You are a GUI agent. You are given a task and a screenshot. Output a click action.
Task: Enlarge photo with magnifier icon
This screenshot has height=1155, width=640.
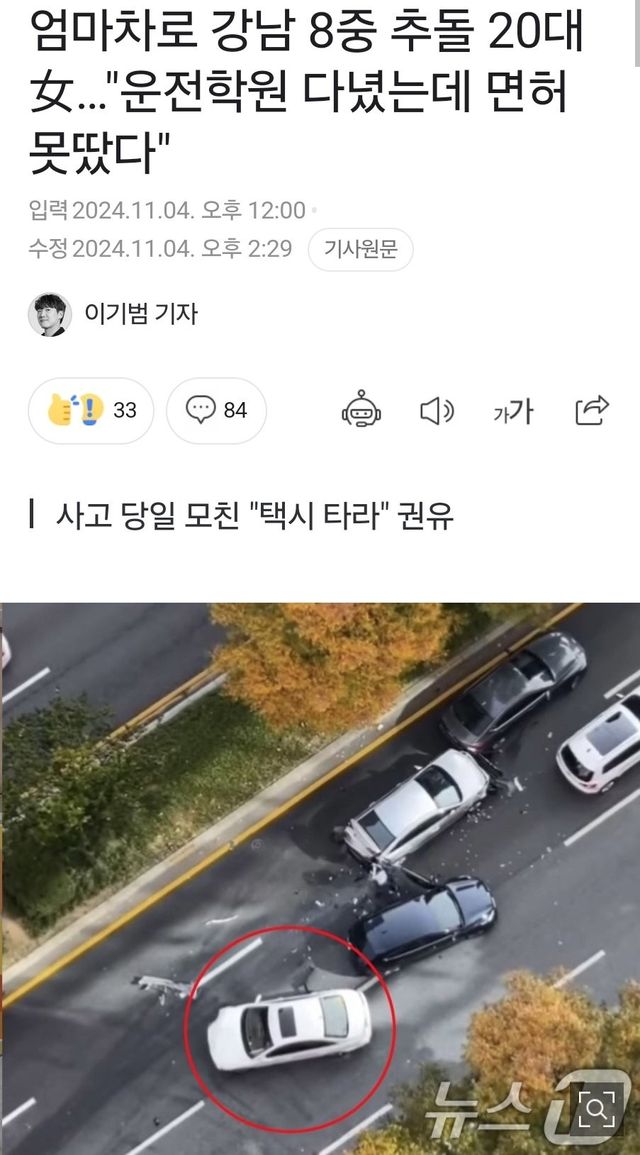[597, 1107]
